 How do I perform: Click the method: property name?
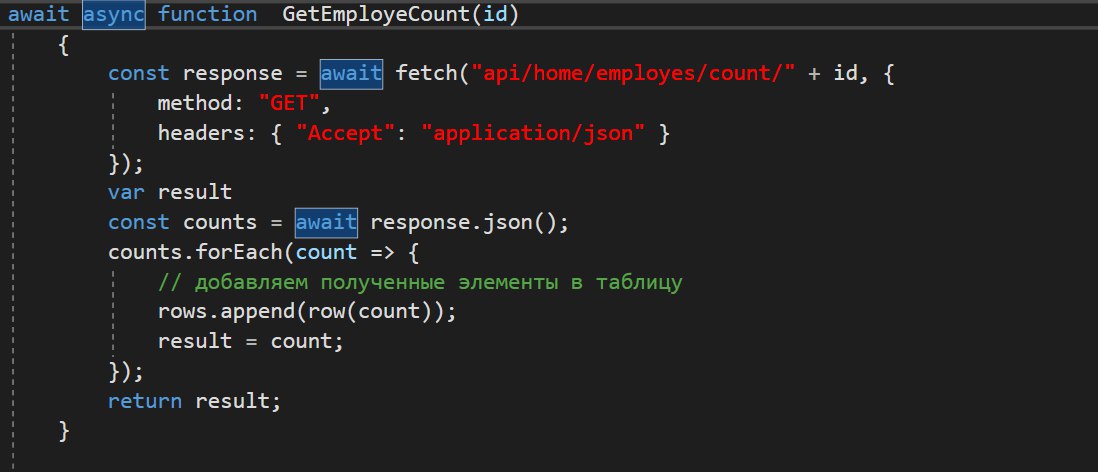point(201,104)
